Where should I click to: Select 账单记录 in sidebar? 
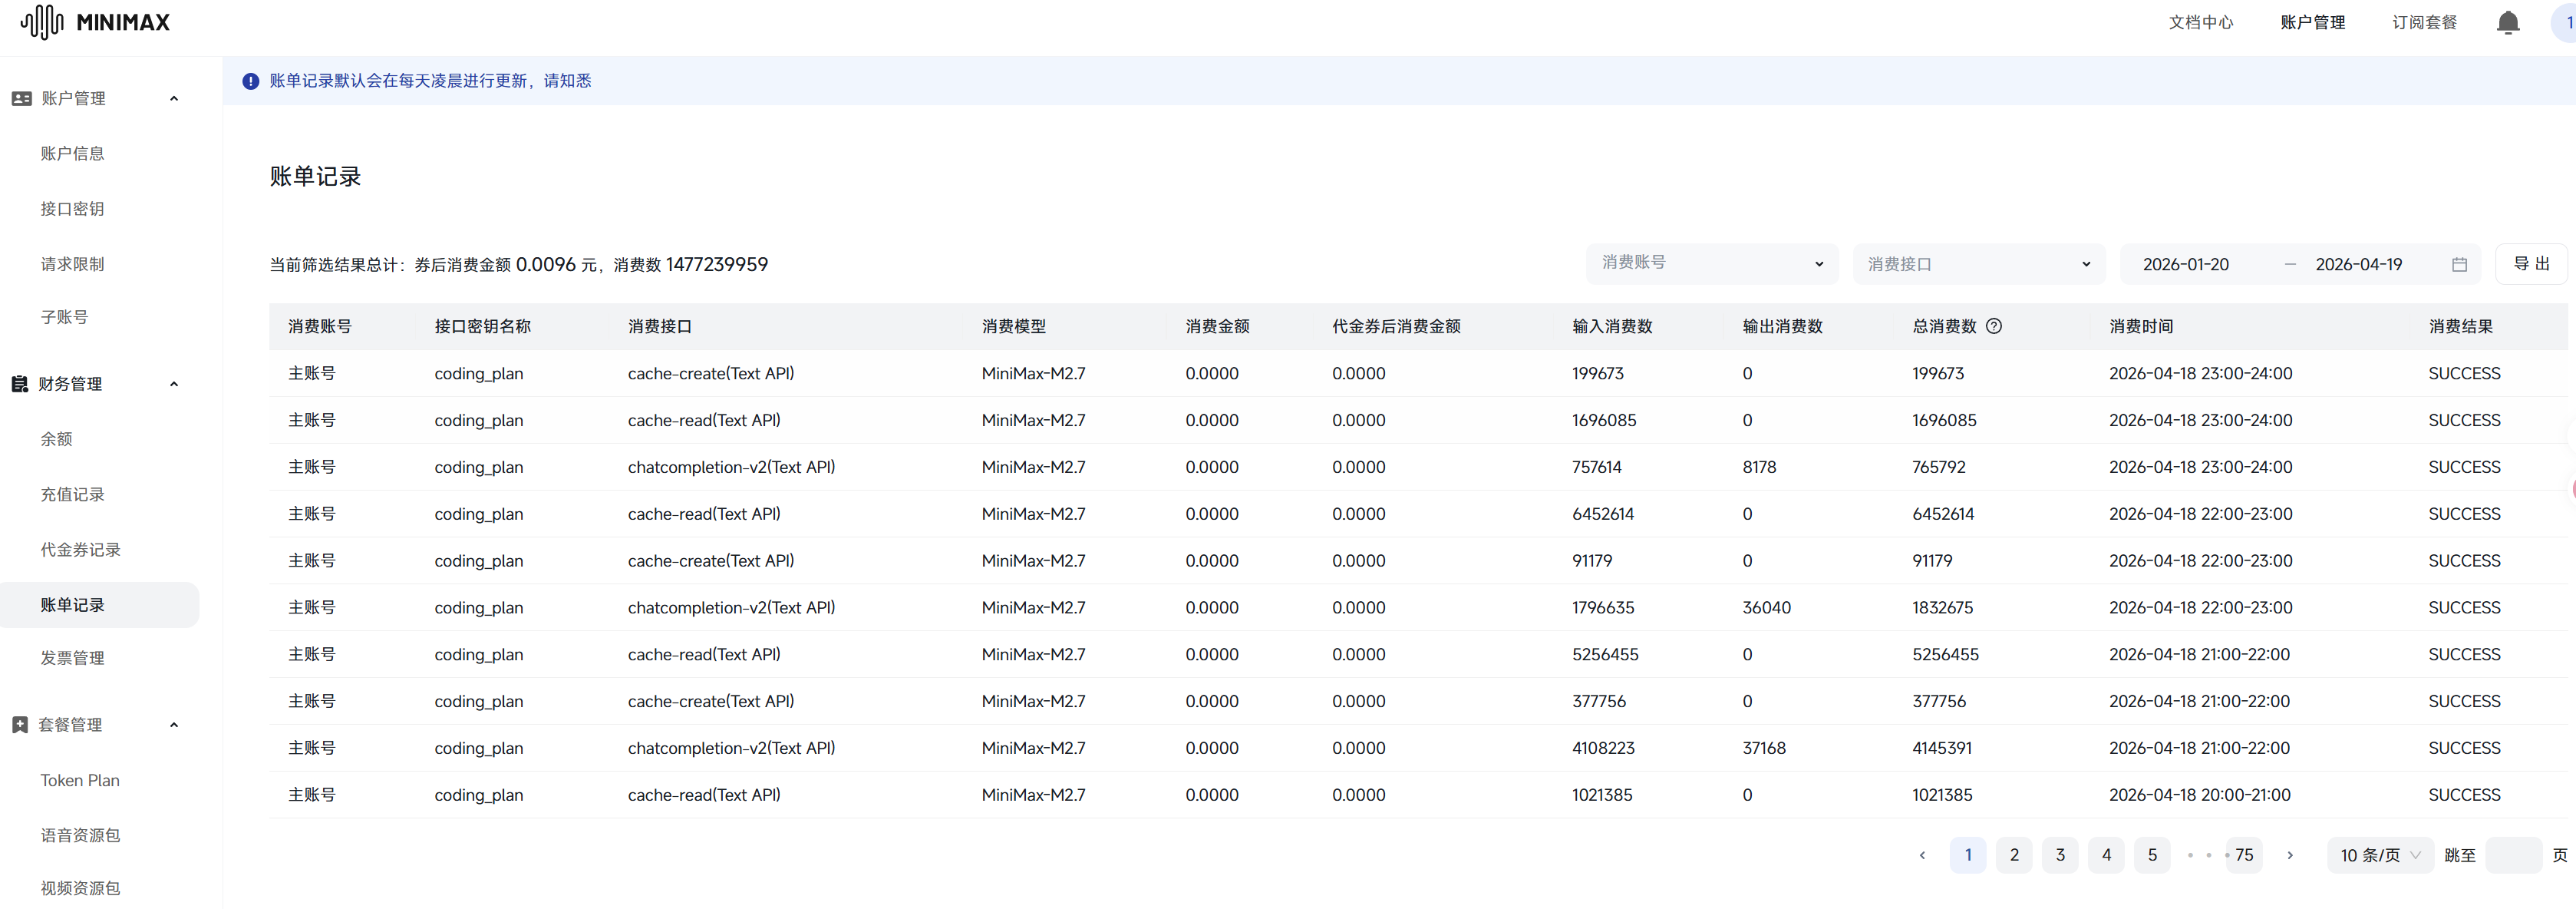(x=99, y=605)
